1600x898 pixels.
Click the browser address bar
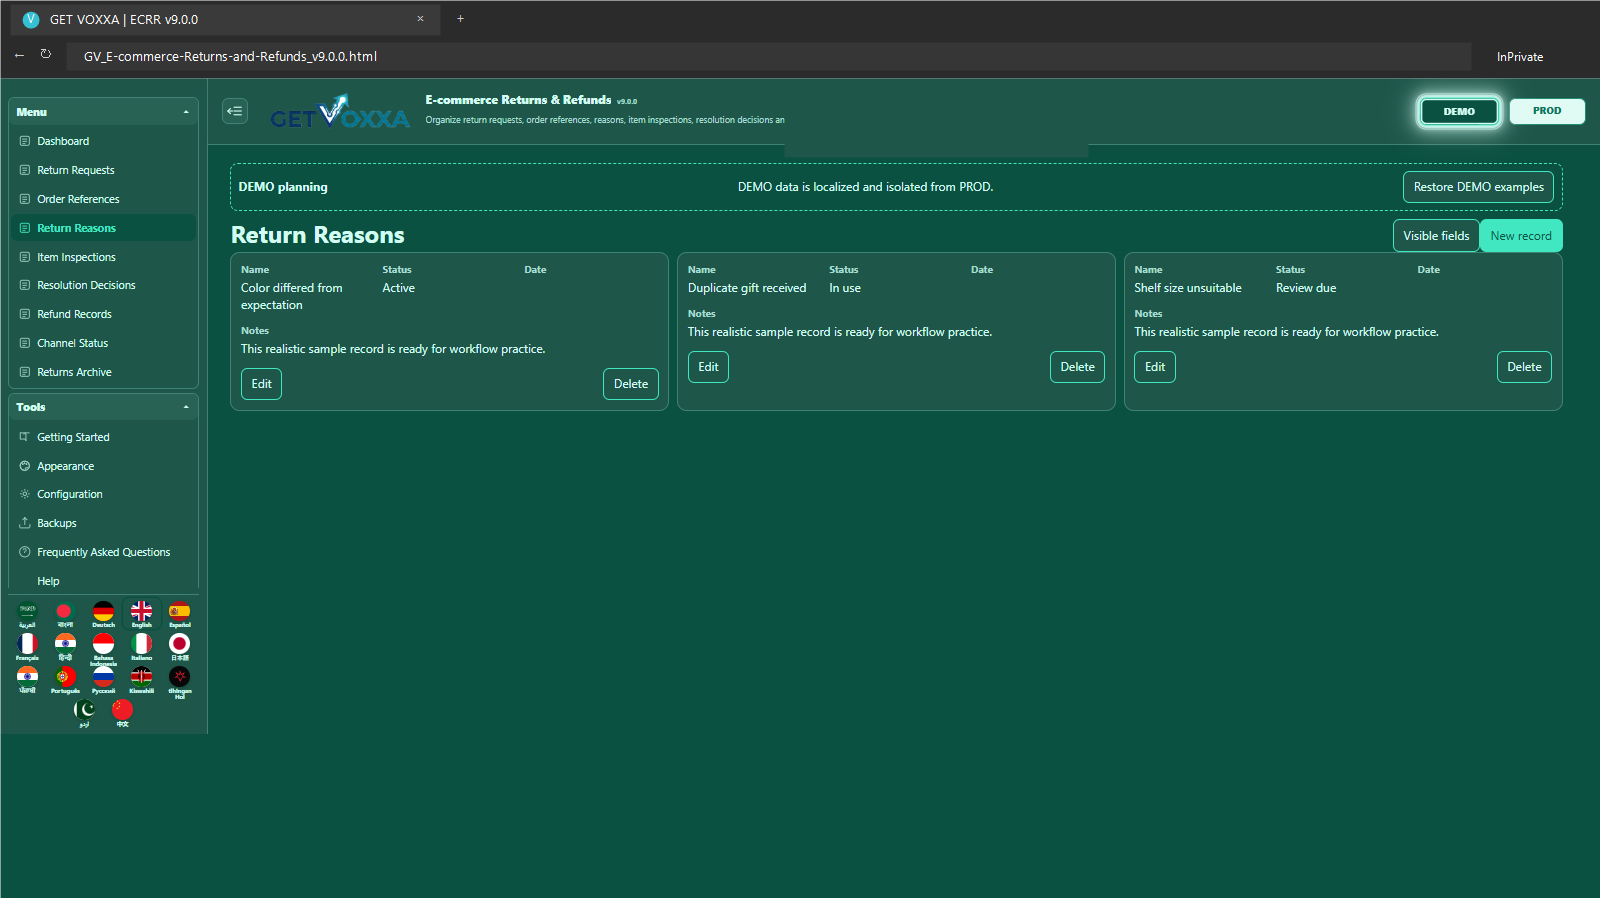coord(768,56)
